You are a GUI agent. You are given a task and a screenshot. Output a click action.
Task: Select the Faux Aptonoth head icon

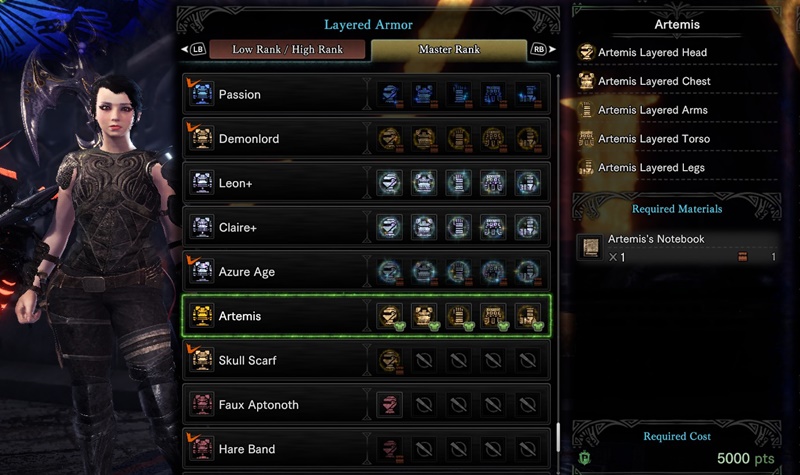389,405
